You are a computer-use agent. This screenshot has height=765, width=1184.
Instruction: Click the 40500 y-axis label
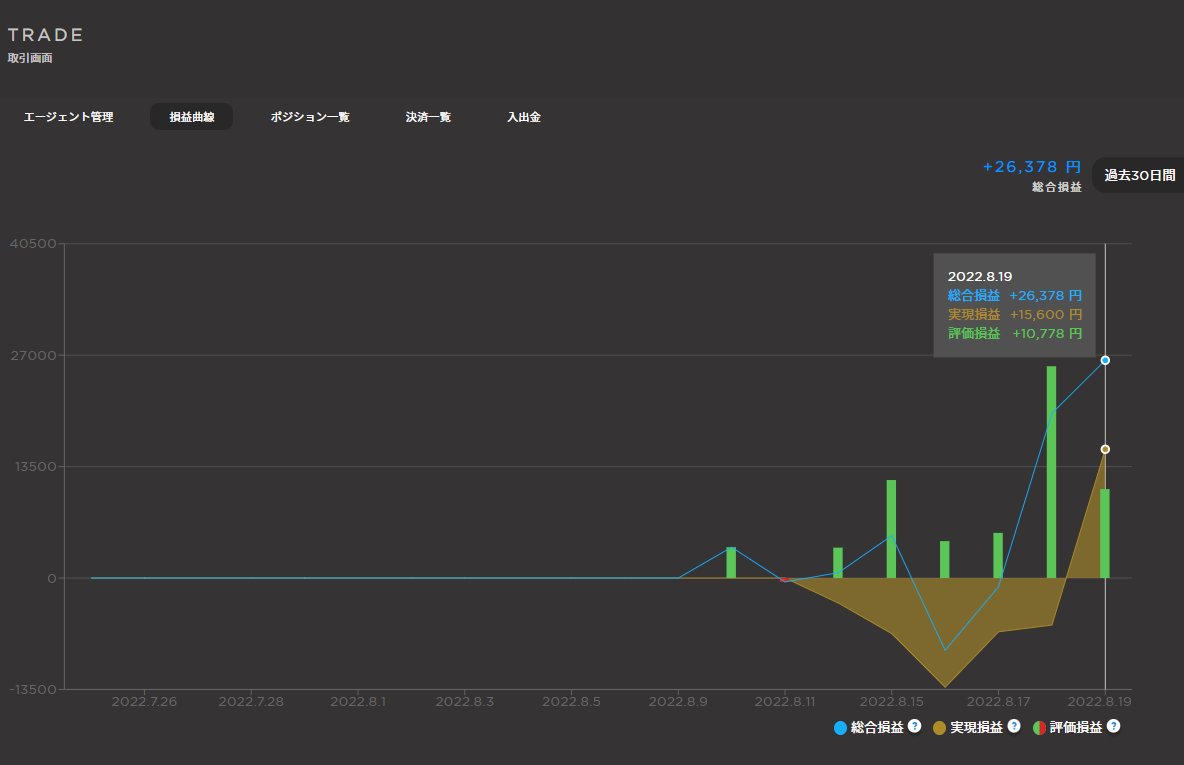point(33,244)
